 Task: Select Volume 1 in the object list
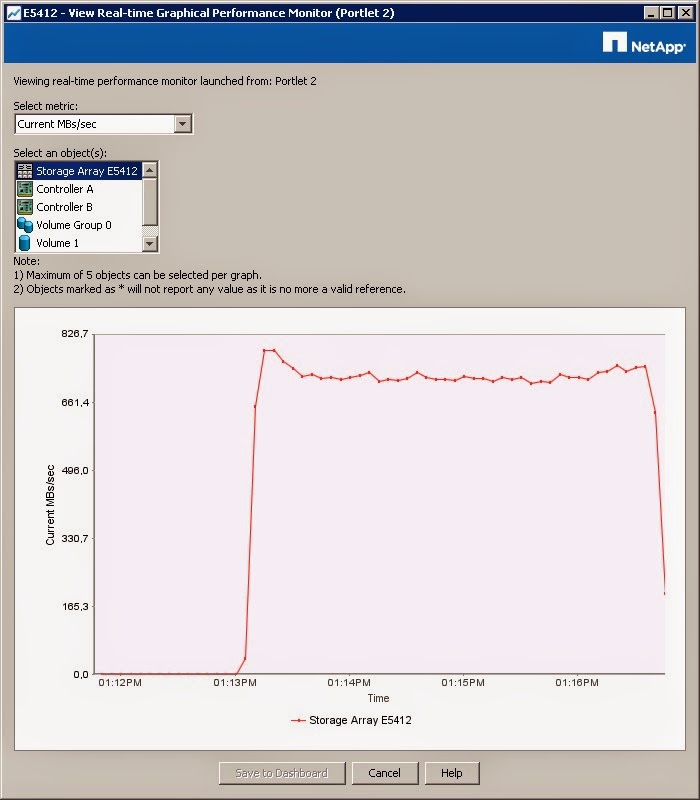tap(79, 243)
